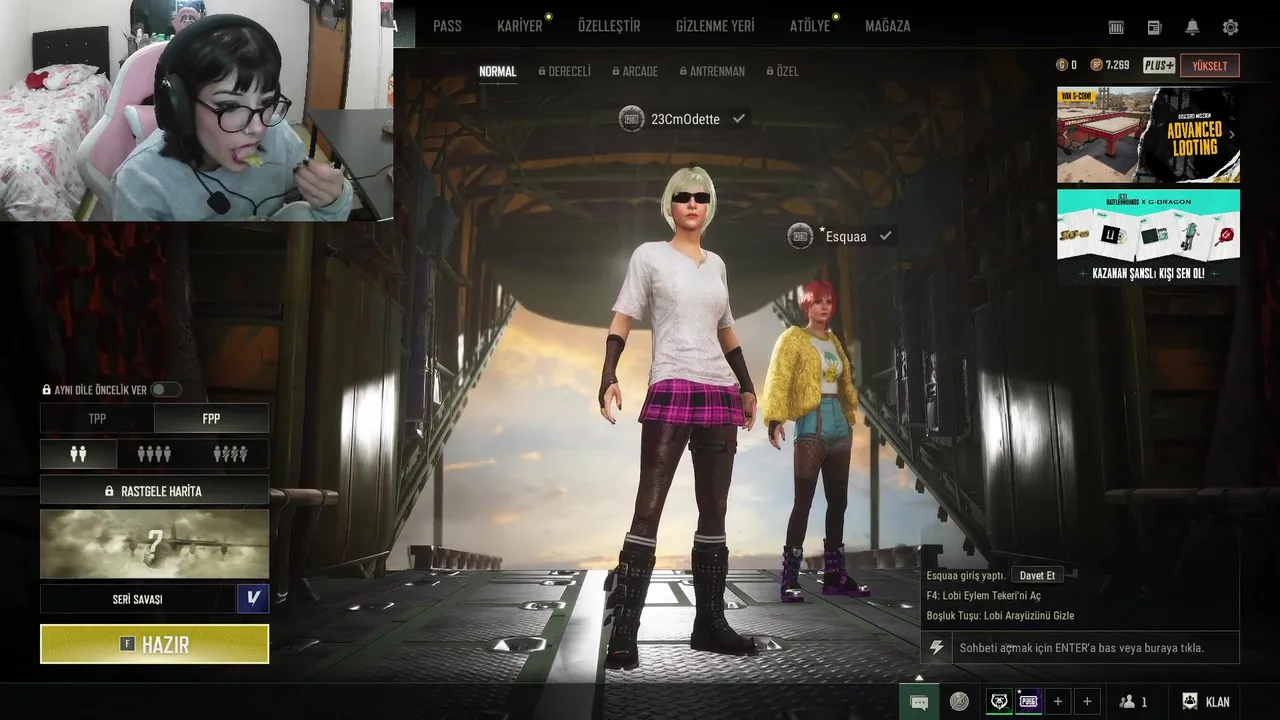Image resolution: width=1280 pixels, height=720 pixels.
Task: Open the GİZLENME YERİ tab
Action: pyautogui.click(x=715, y=26)
